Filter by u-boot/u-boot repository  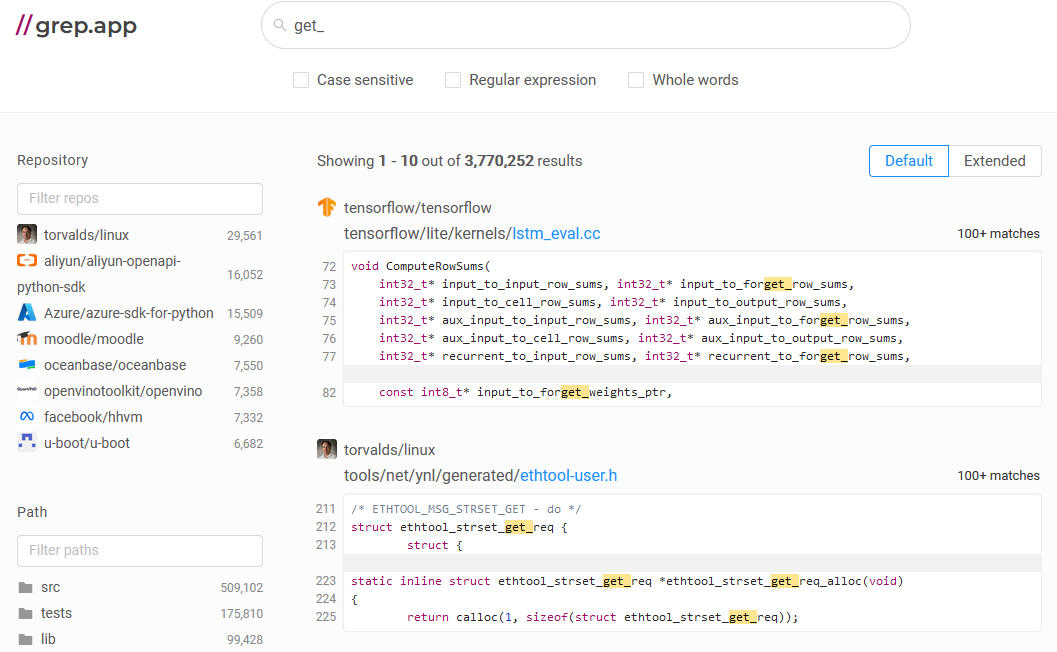87,444
